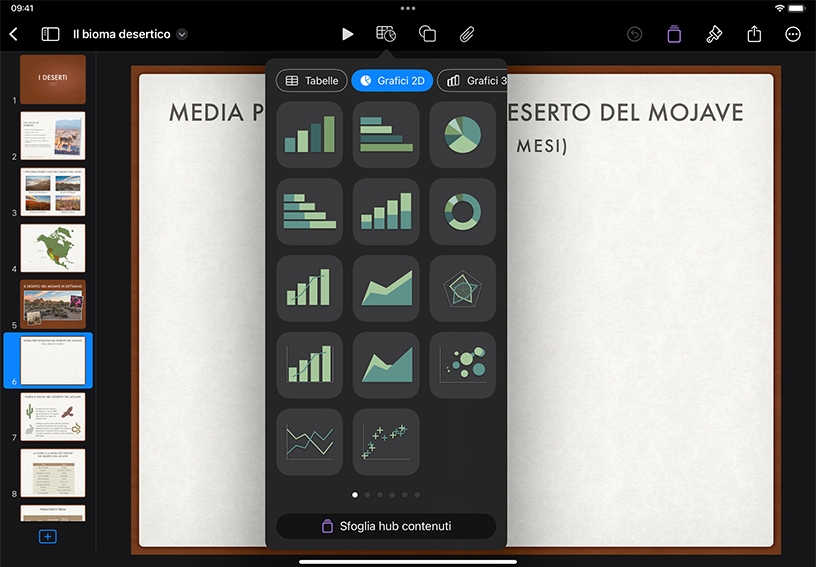Open the shapes insert menu
The width and height of the screenshot is (816, 567).
pyautogui.click(x=427, y=34)
